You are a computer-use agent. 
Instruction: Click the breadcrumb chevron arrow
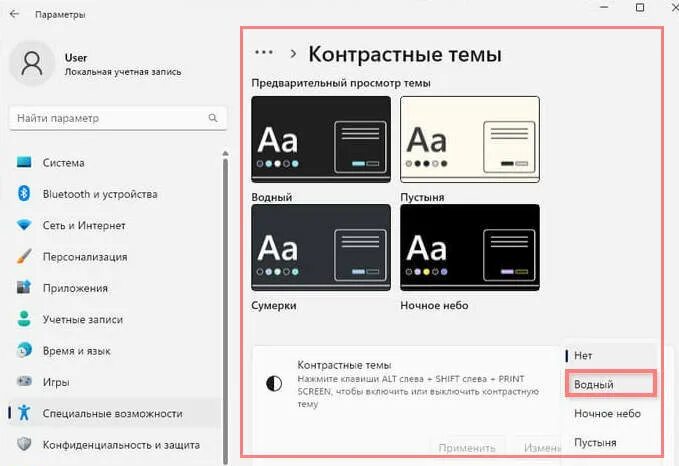point(293,54)
